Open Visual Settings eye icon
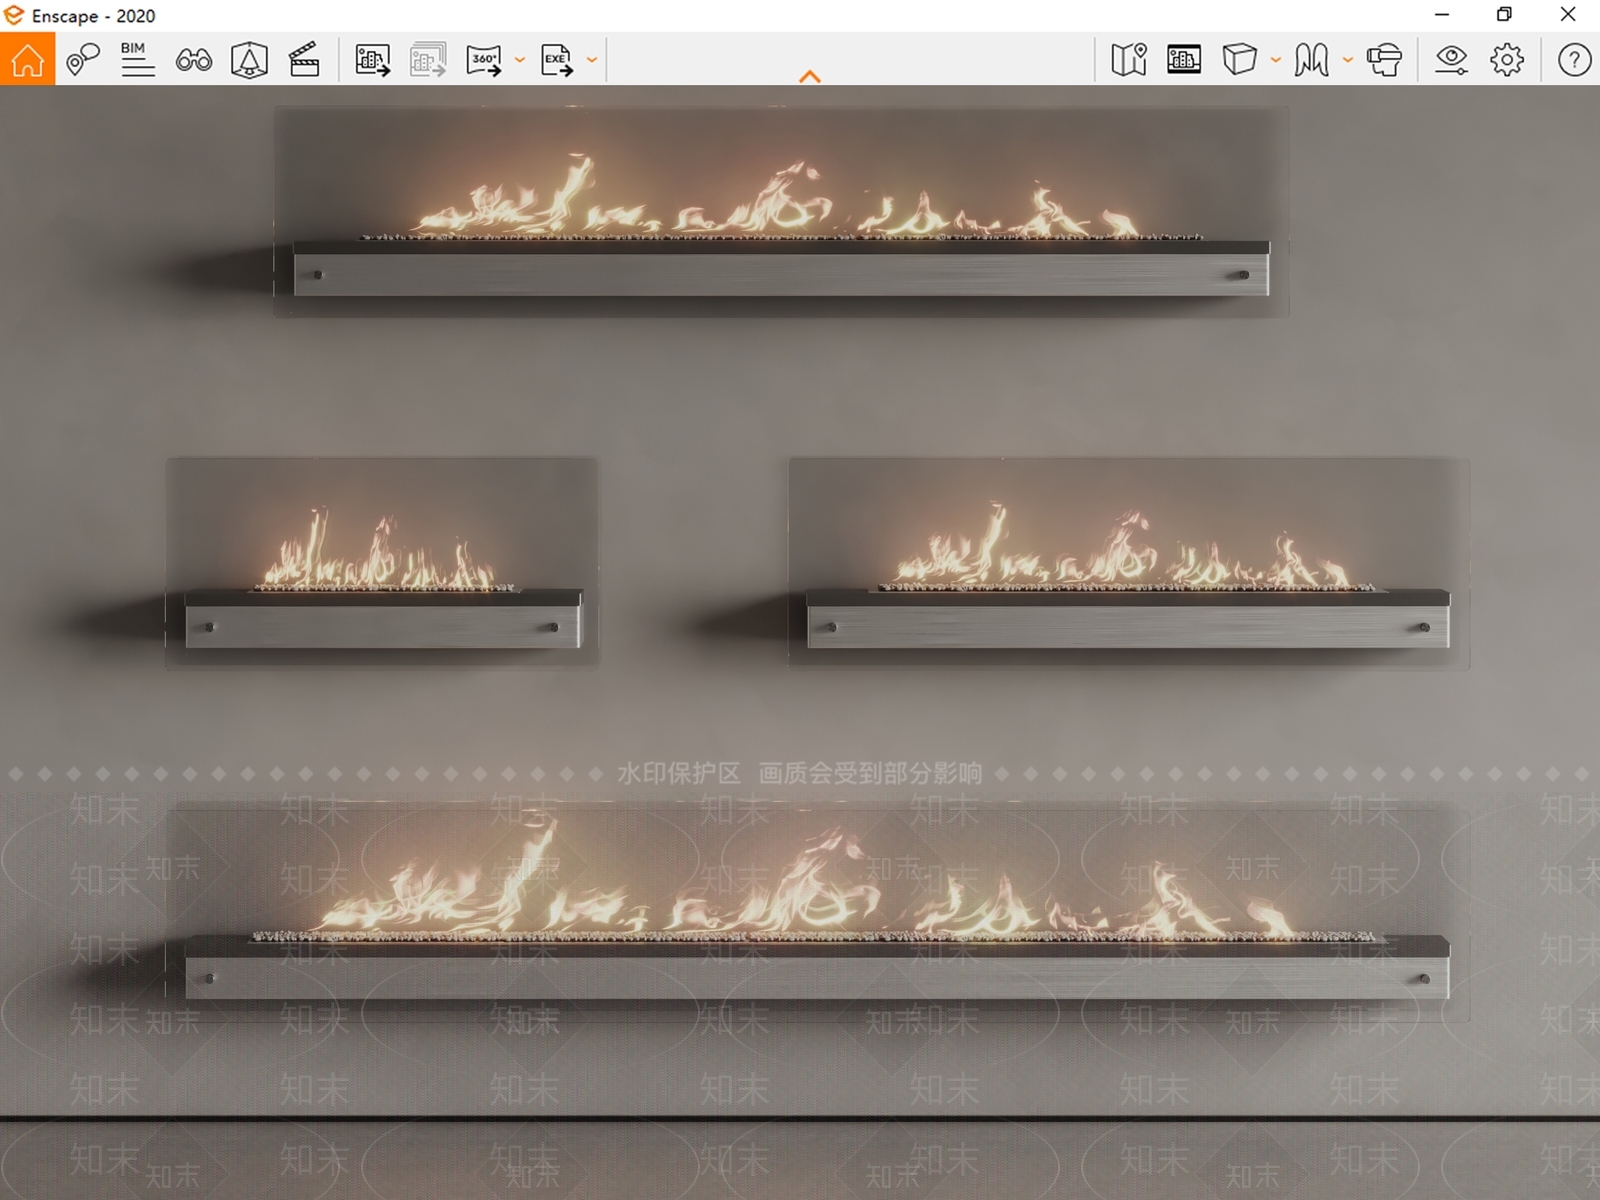Screen dimensions: 1600x1200 [x=1451, y=60]
